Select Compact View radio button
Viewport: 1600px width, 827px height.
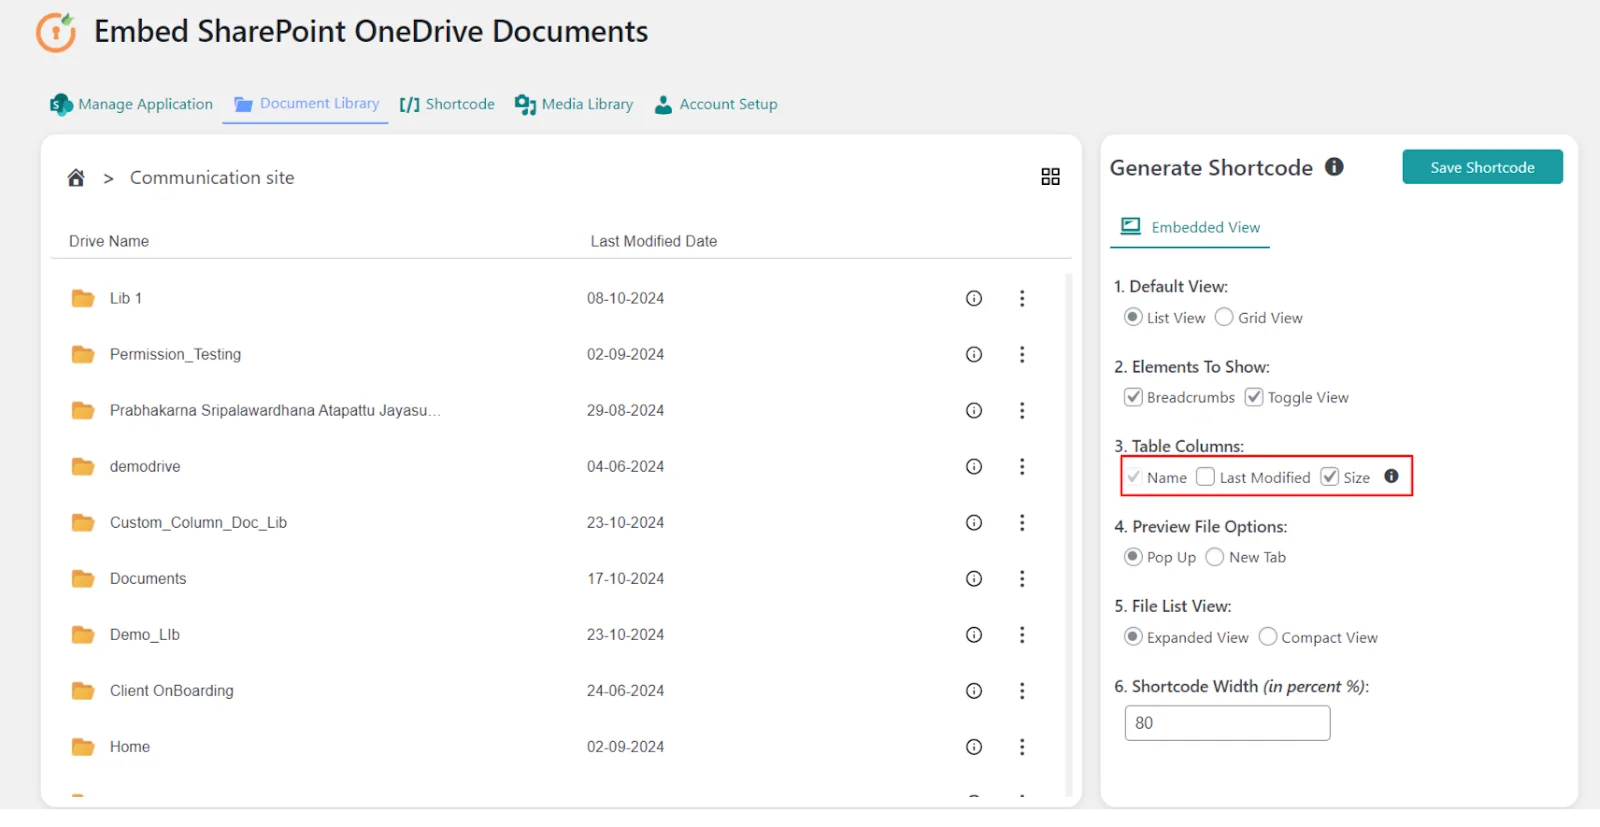click(x=1268, y=636)
